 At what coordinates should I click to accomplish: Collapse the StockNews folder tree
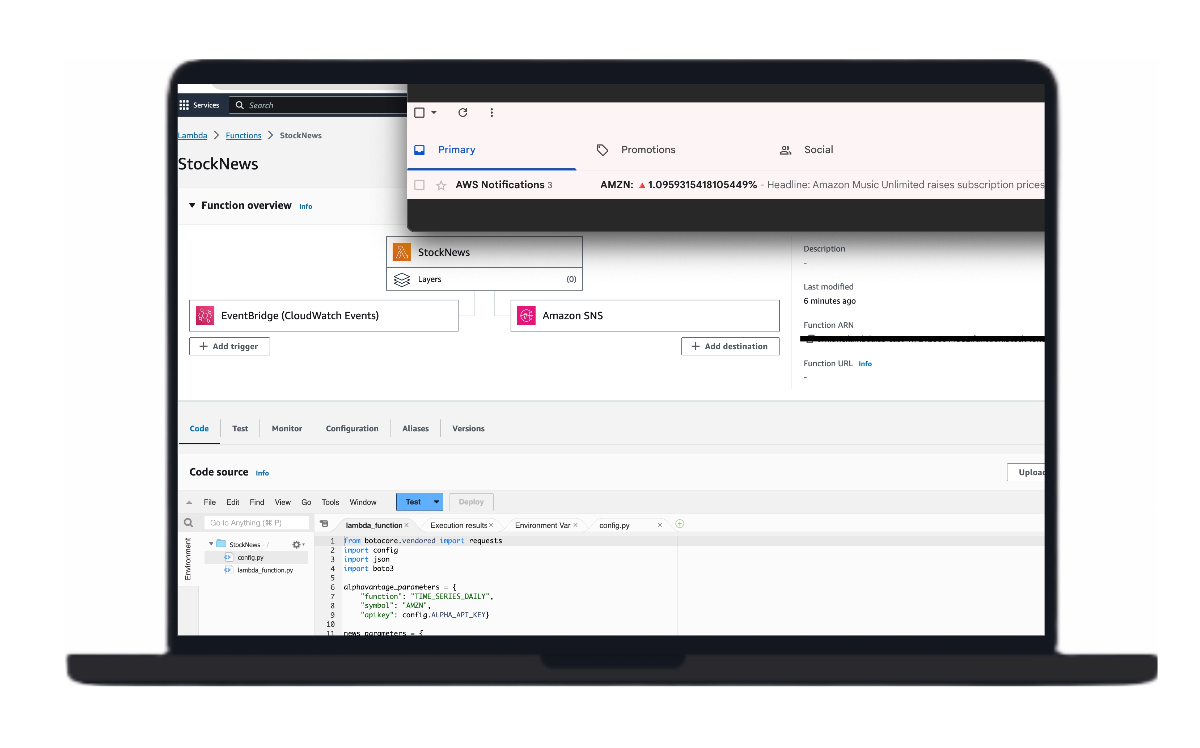pos(210,545)
